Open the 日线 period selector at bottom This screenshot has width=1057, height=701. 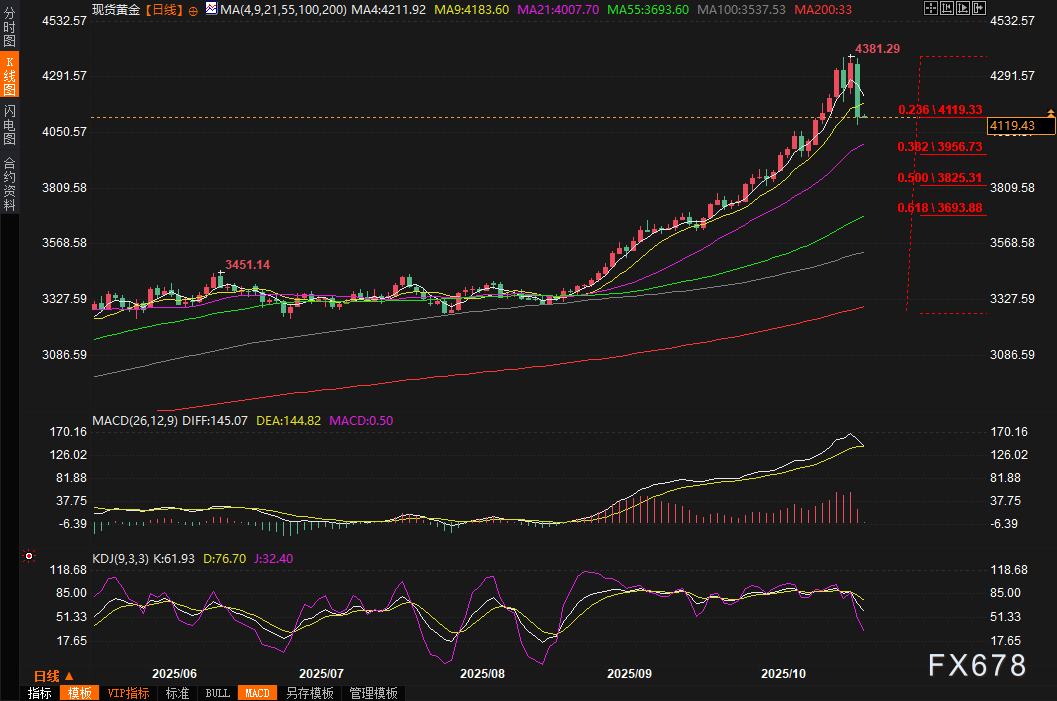pos(52,676)
